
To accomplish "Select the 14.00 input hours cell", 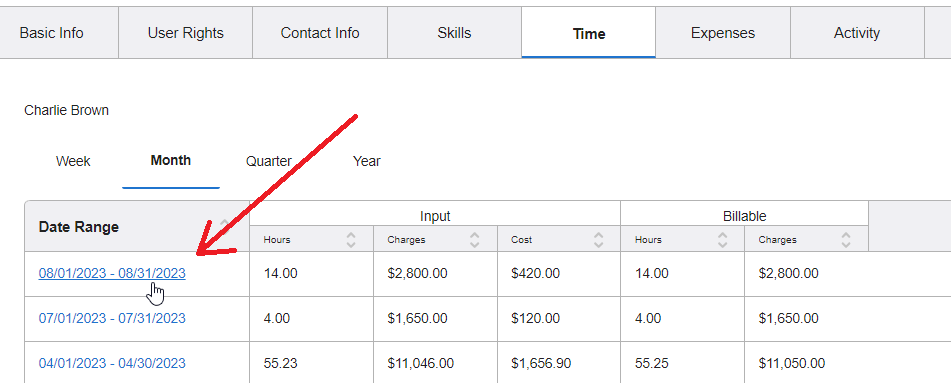I will [x=311, y=274].
